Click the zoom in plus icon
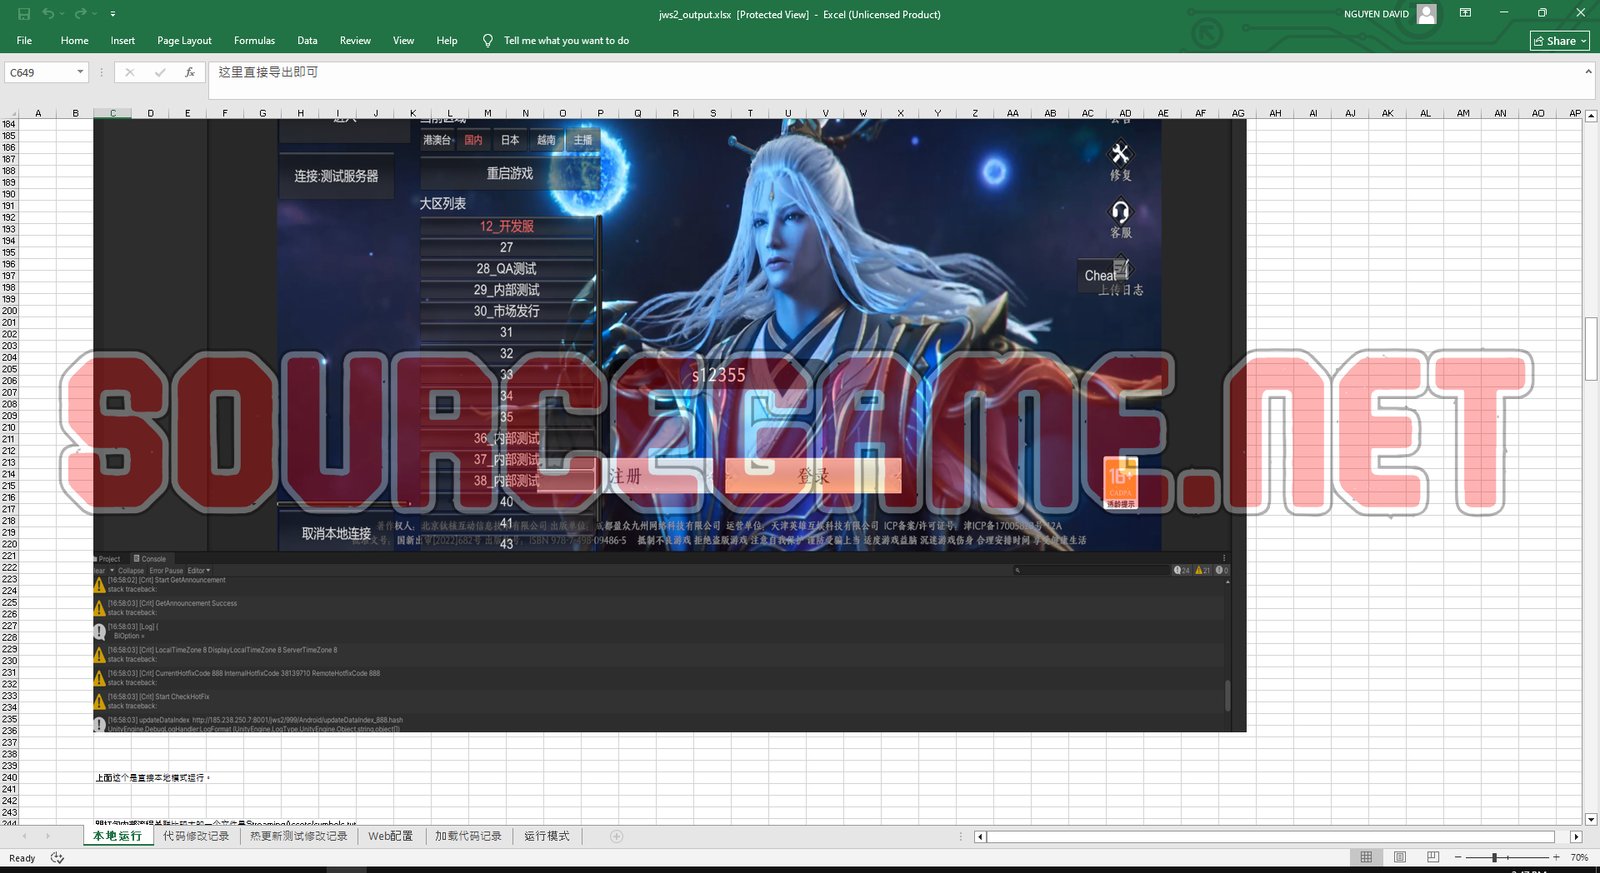The width and height of the screenshot is (1600, 873). (1556, 858)
